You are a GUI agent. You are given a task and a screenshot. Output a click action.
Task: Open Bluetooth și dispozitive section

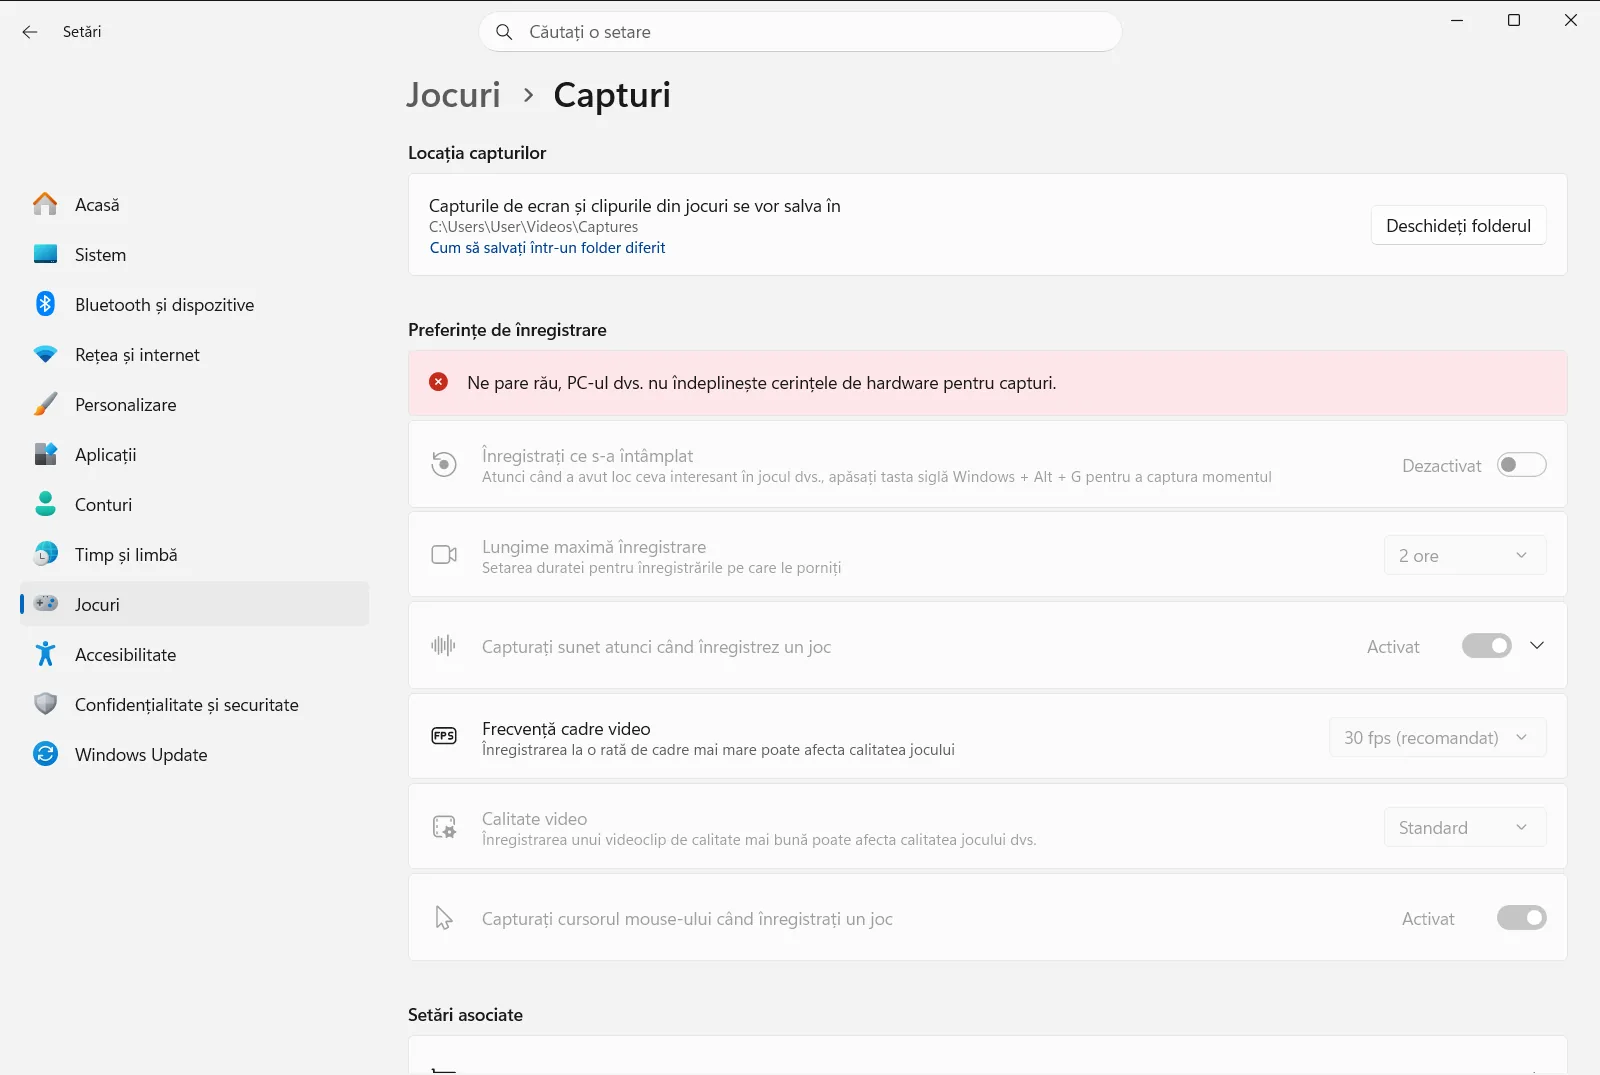click(x=195, y=304)
